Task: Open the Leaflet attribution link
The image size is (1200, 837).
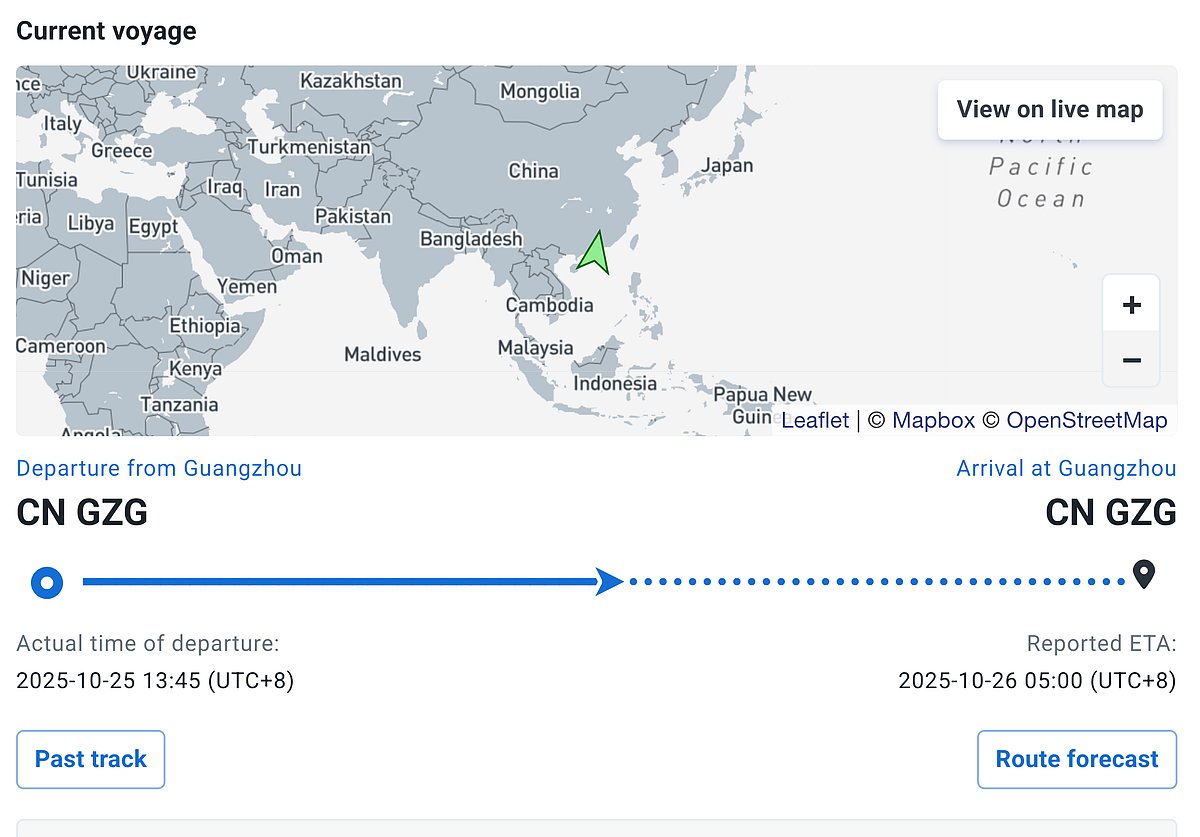Action: (815, 420)
